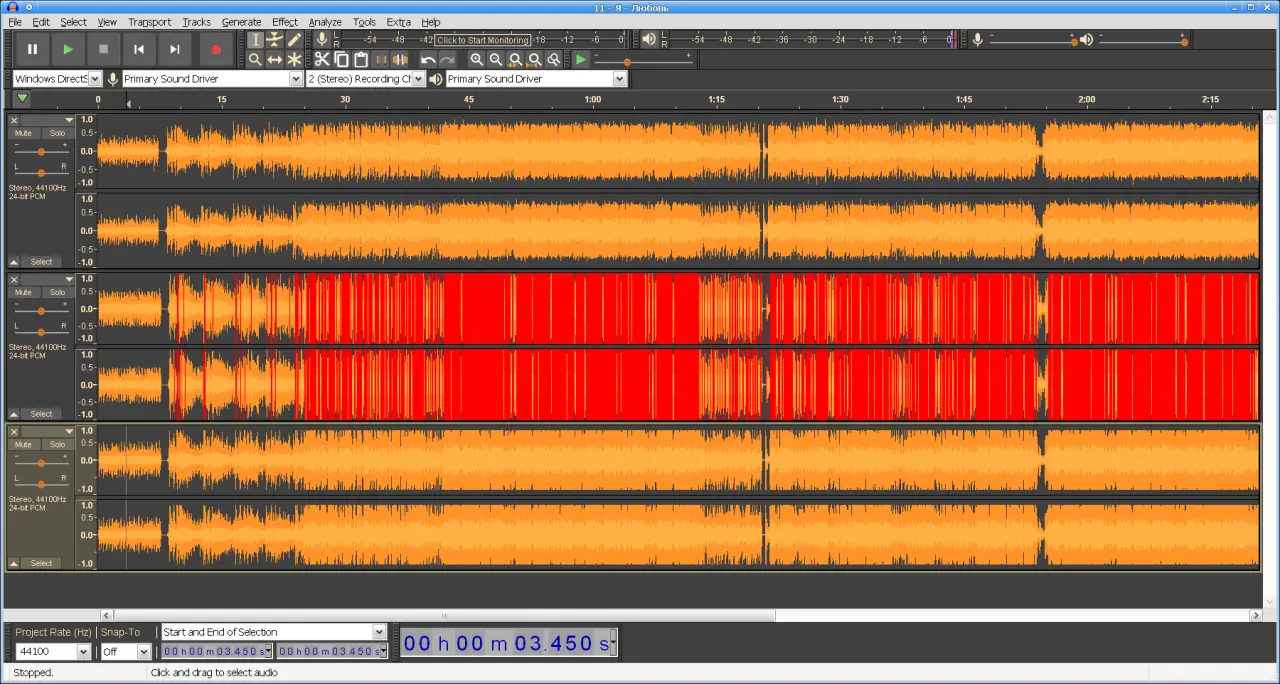
Task: Select the Draw (pencil) tool
Action: click(x=294, y=40)
